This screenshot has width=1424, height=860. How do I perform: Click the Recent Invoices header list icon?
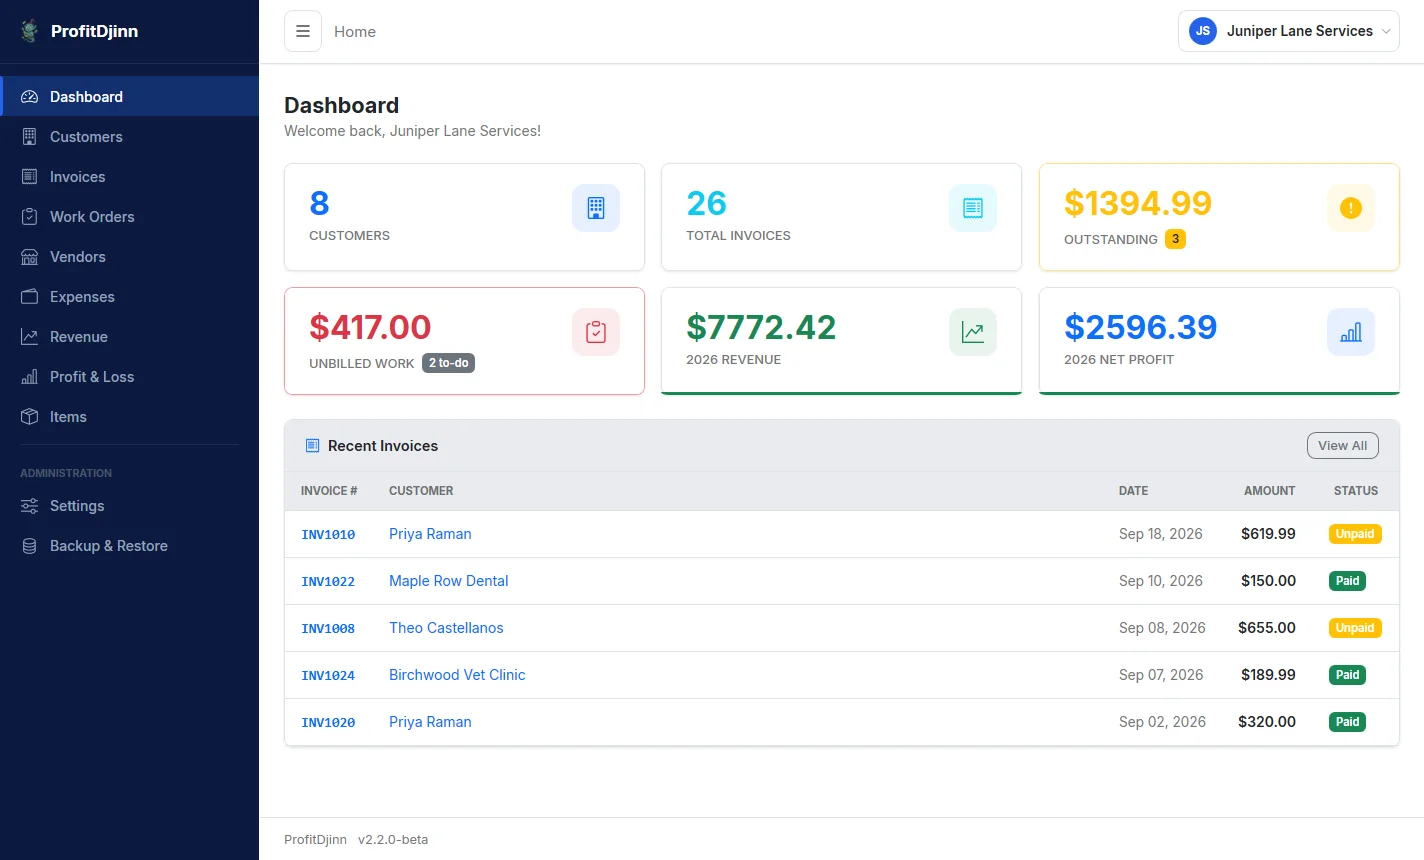[312, 446]
